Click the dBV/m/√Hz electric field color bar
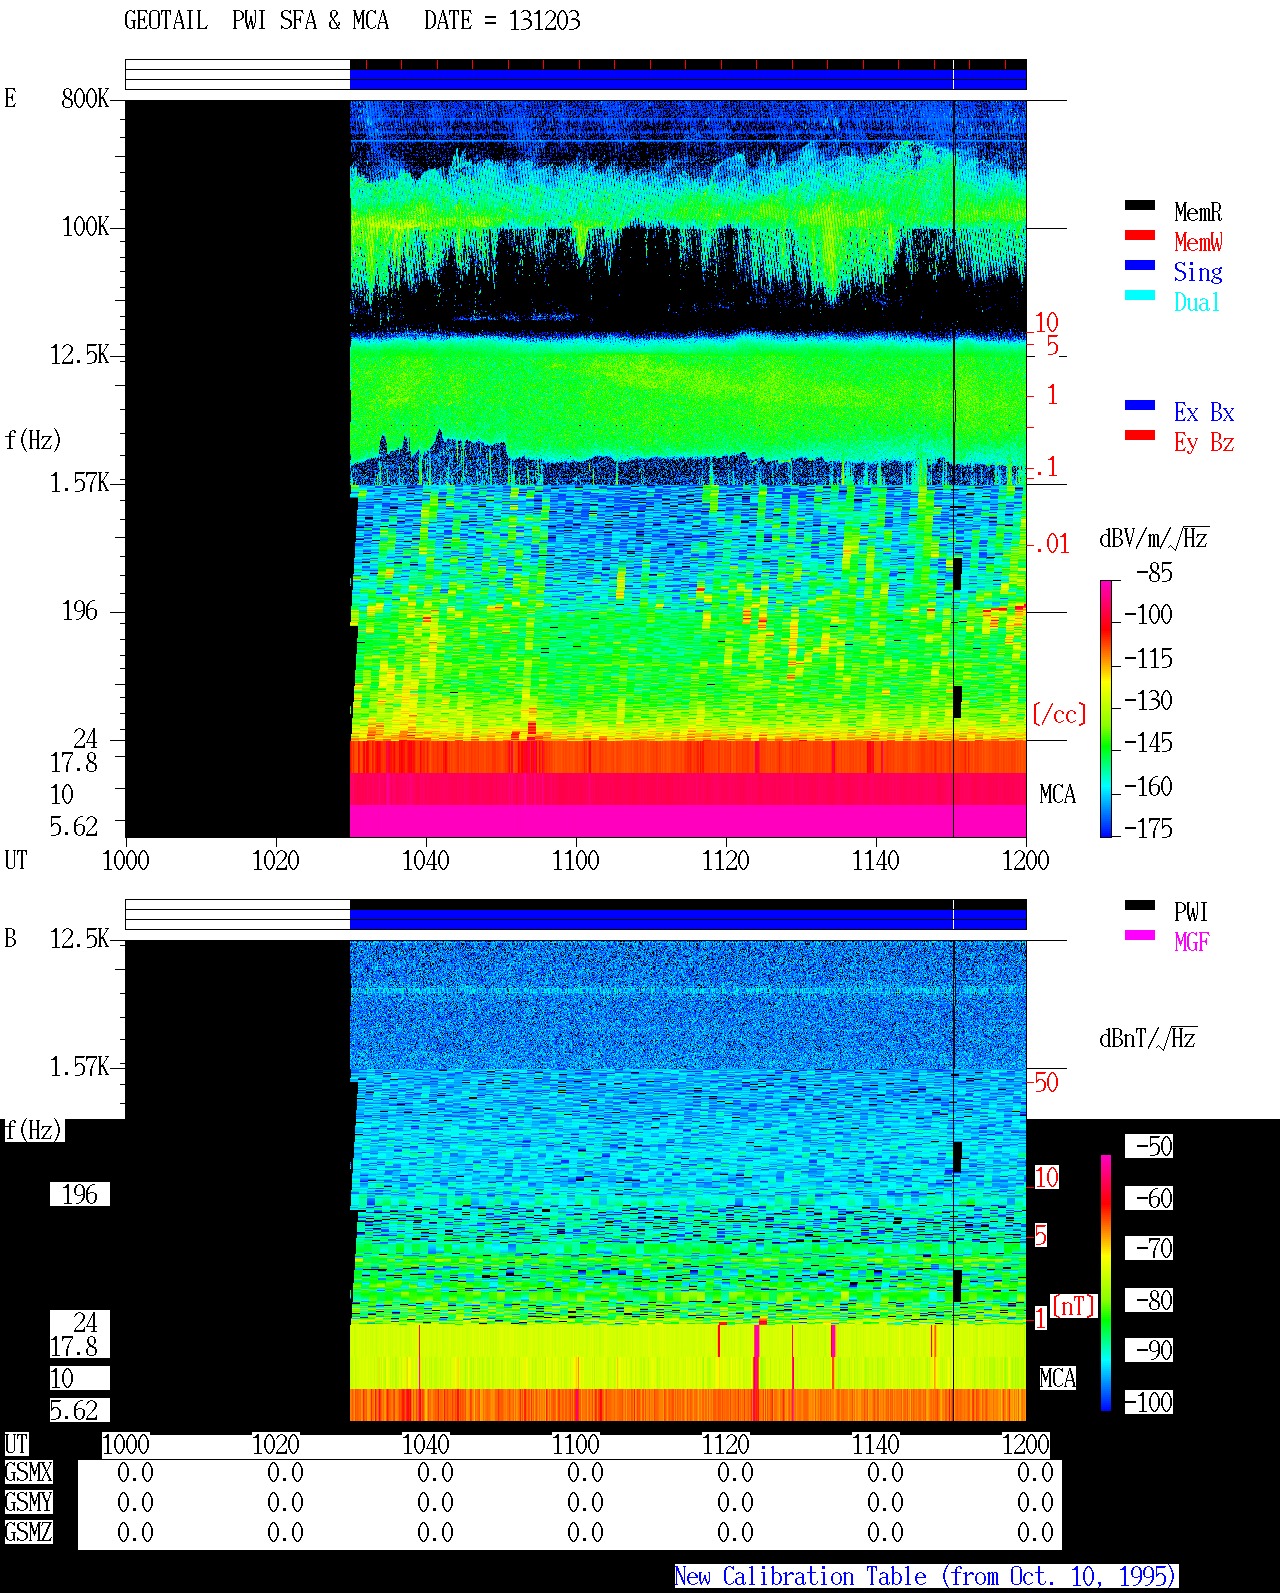Screen dimensions: 1280x1593 pyautogui.click(x=1106, y=708)
